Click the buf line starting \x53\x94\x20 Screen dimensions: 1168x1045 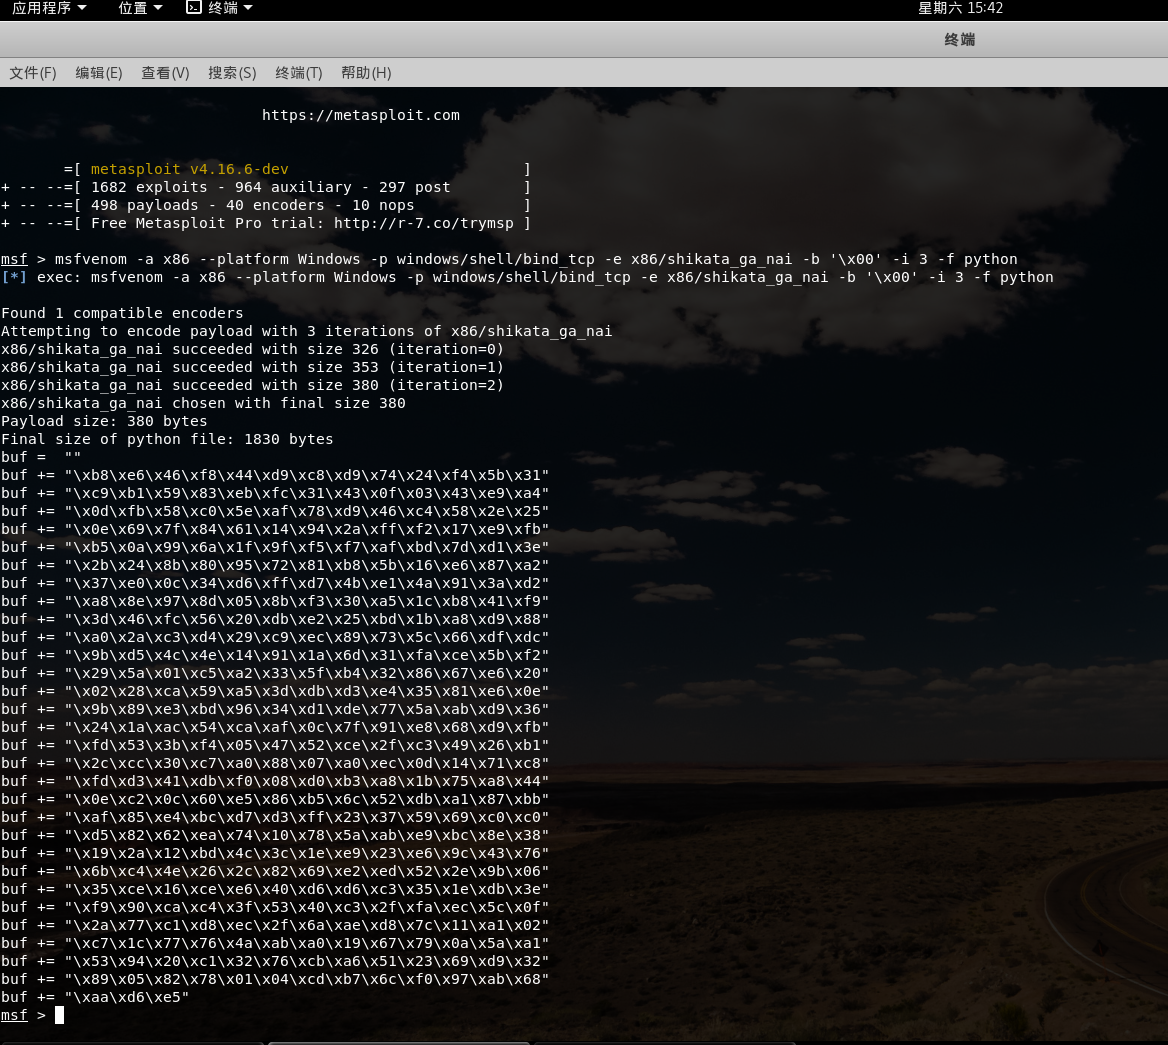pos(275,962)
